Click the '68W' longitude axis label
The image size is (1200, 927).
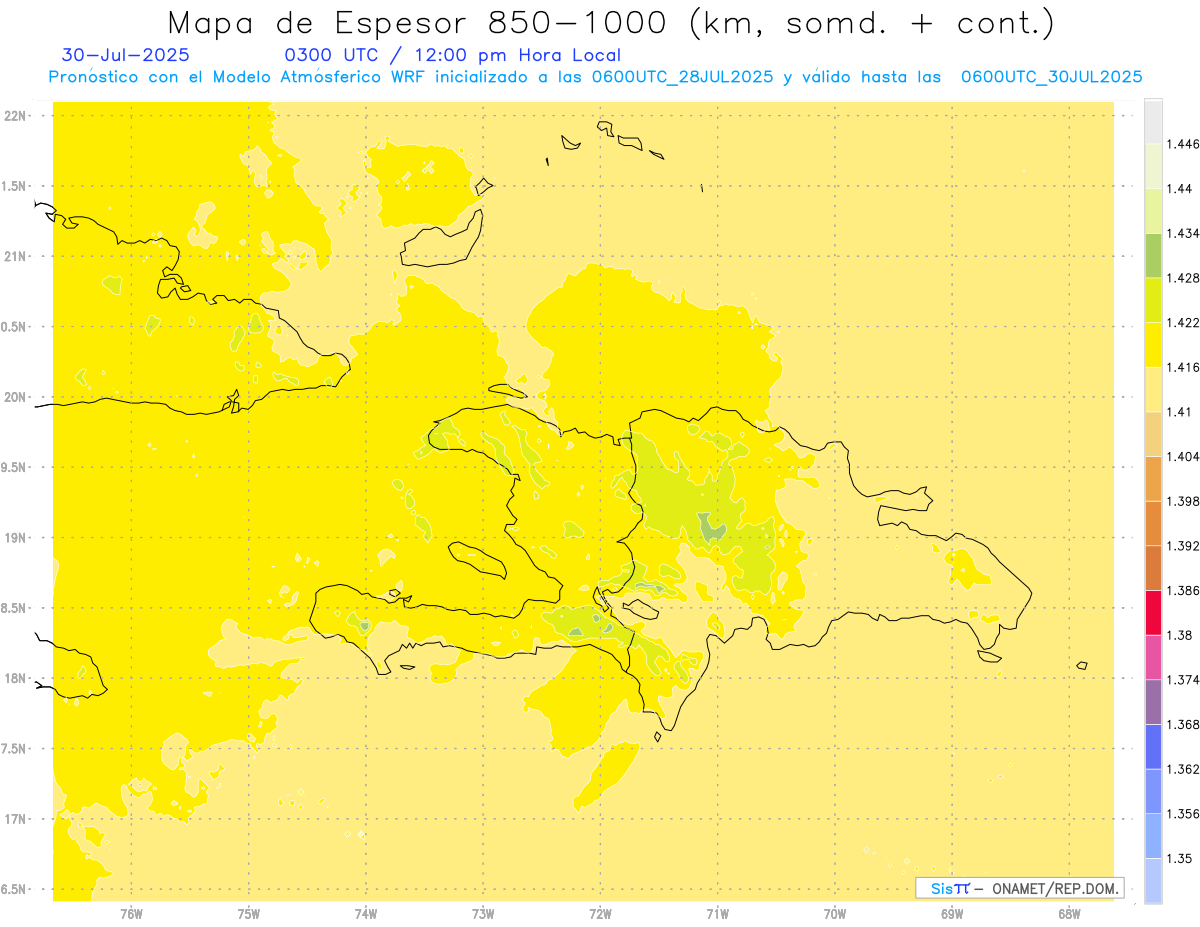point(1069,913)
